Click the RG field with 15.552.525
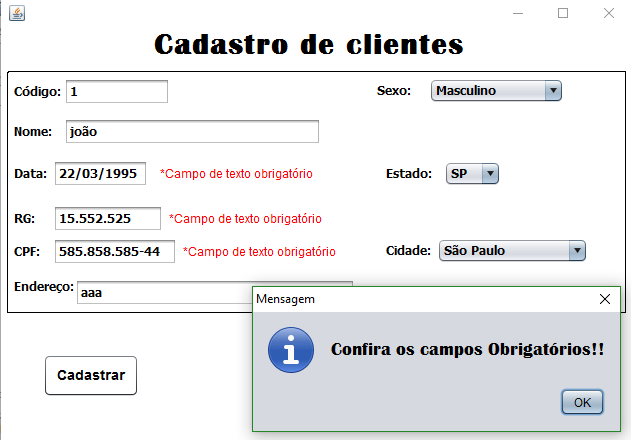The width and height of the screenshot is (631, 440). tap(108, 219)
